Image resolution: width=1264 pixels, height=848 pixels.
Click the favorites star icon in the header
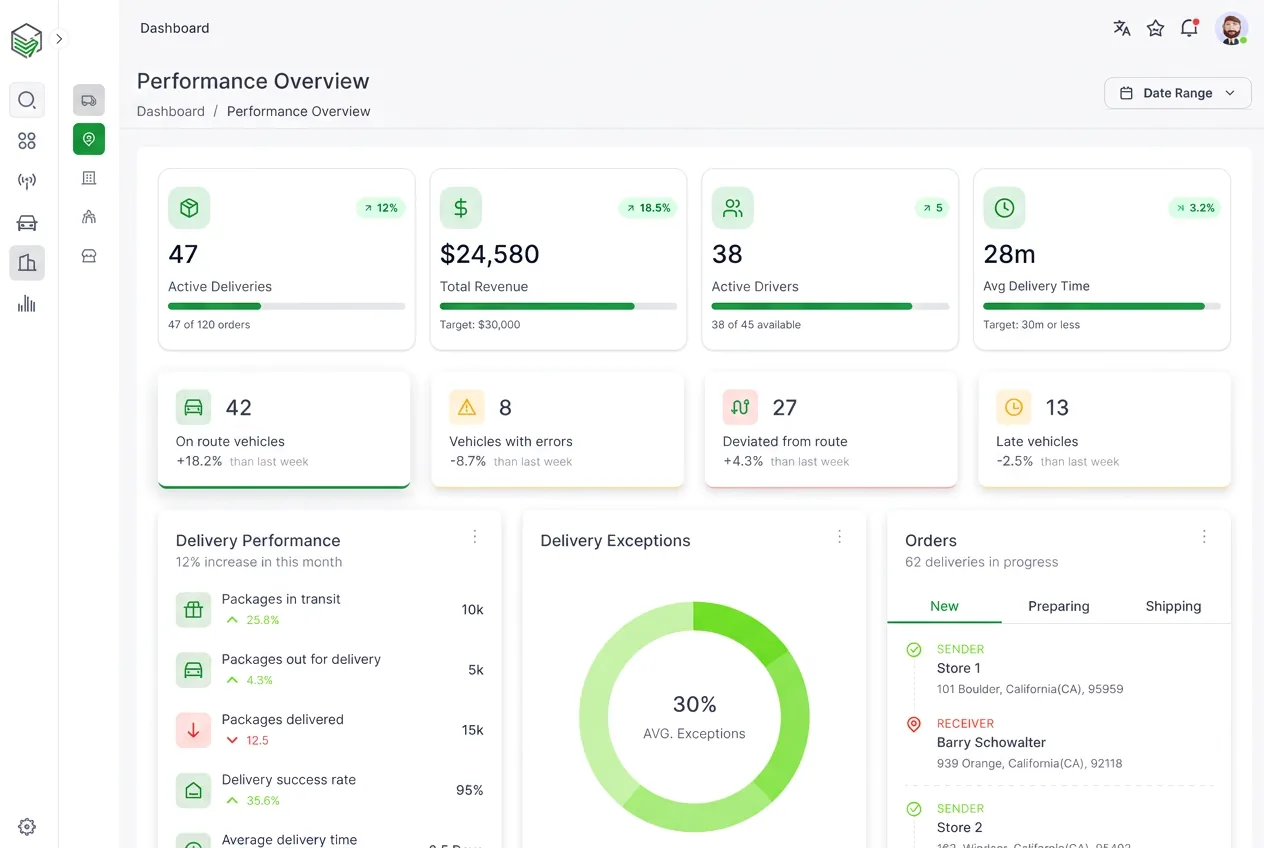click(x=1155, y=28)
